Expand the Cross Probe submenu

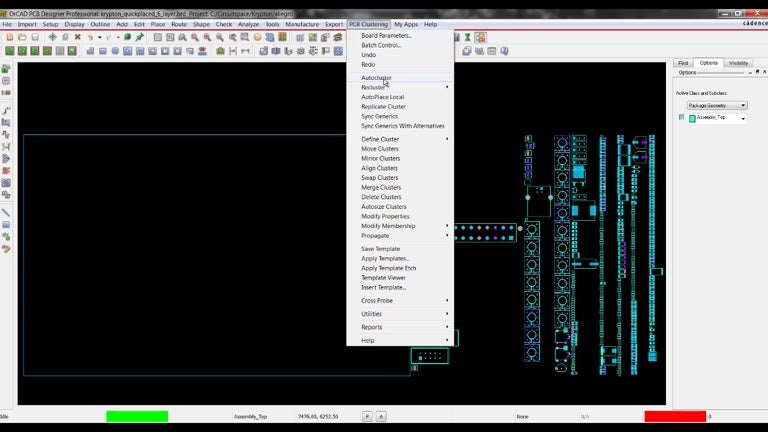tap(404, 301)
